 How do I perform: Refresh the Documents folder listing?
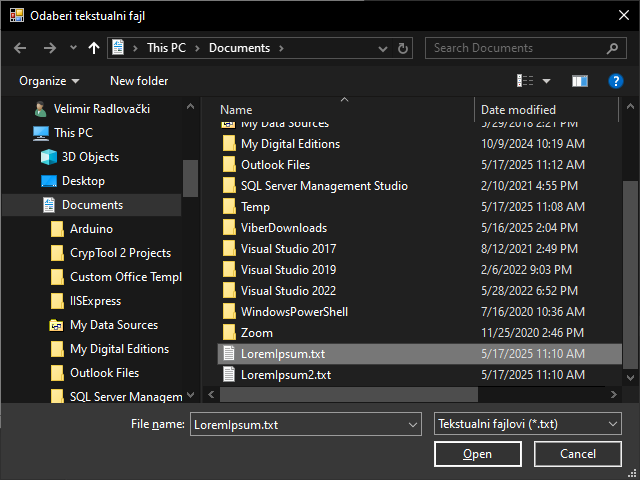[x=404, y=48]
